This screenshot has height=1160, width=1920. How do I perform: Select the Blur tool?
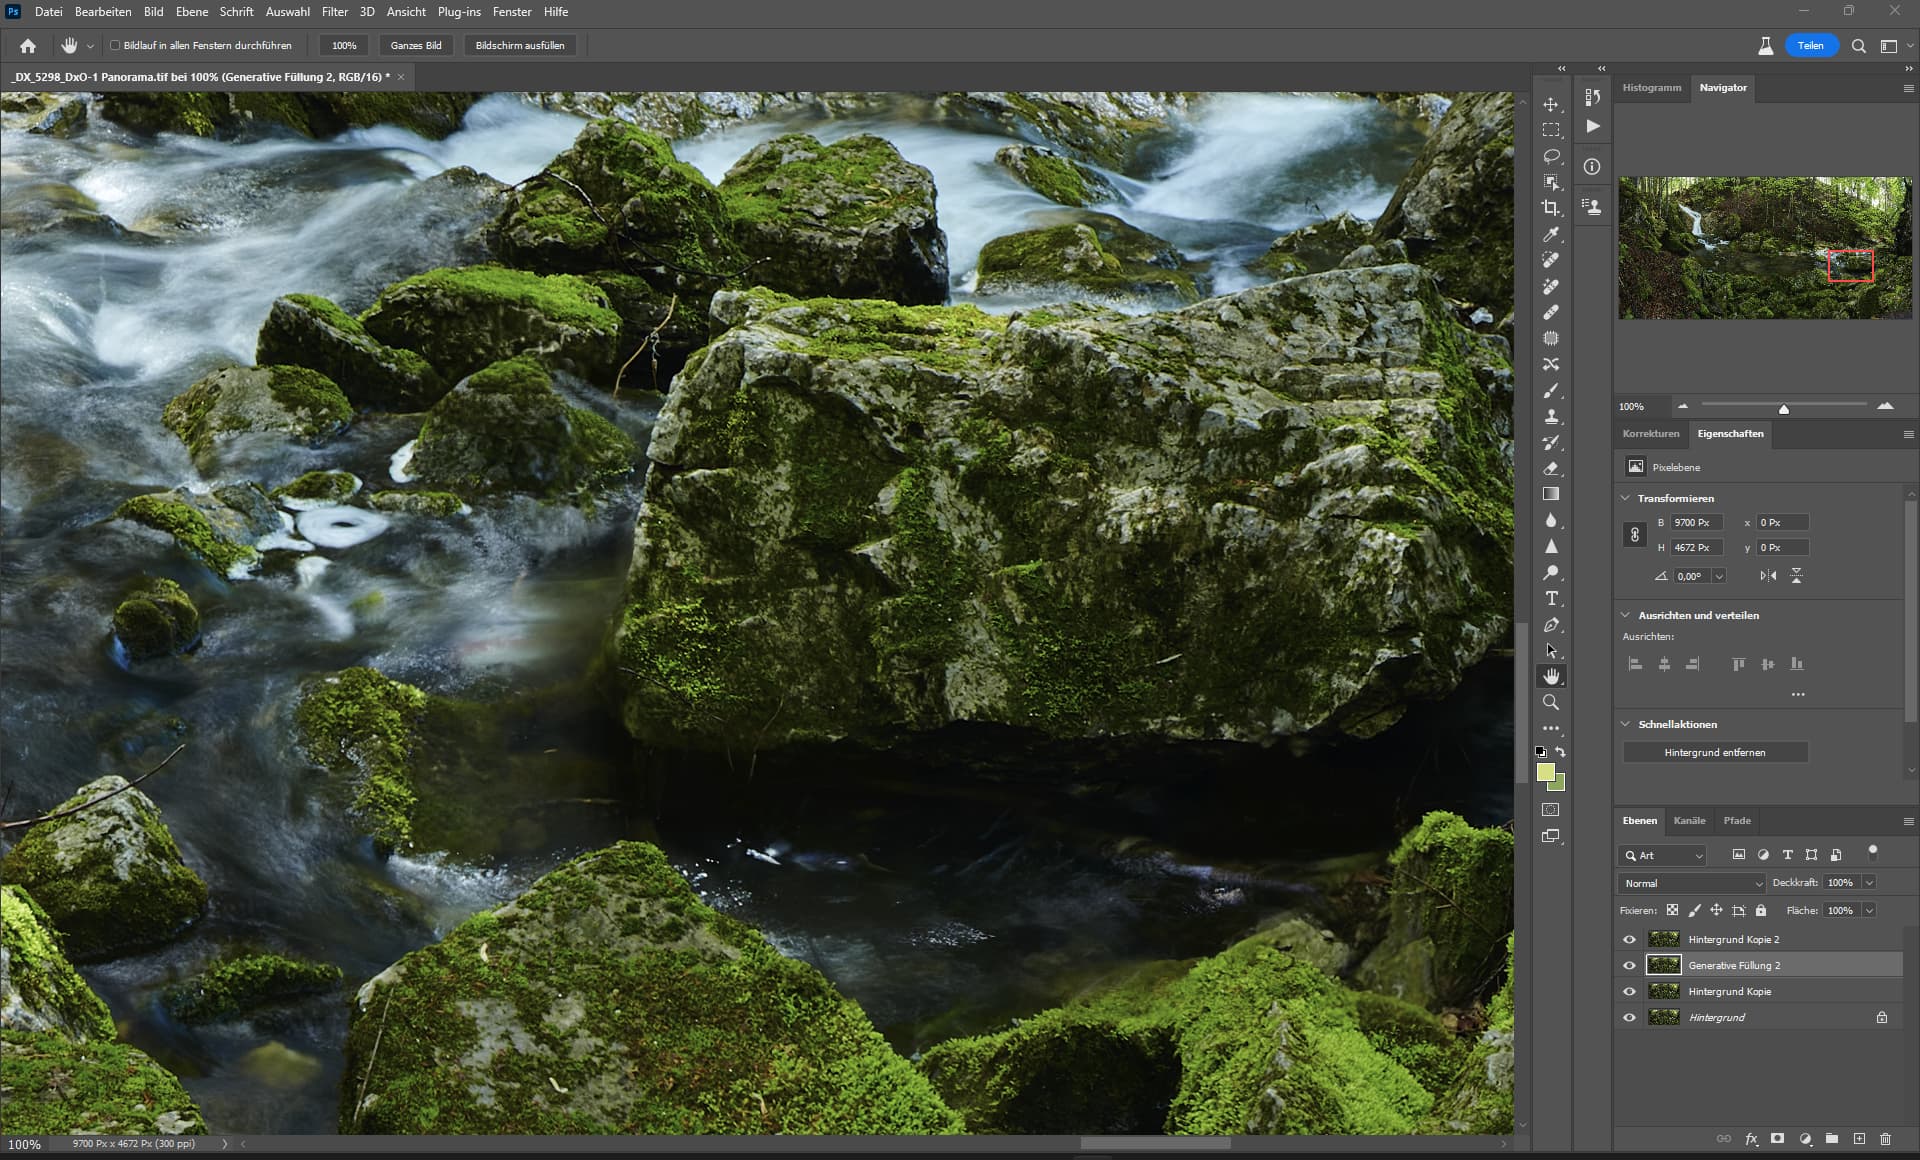pos(1551,520)
